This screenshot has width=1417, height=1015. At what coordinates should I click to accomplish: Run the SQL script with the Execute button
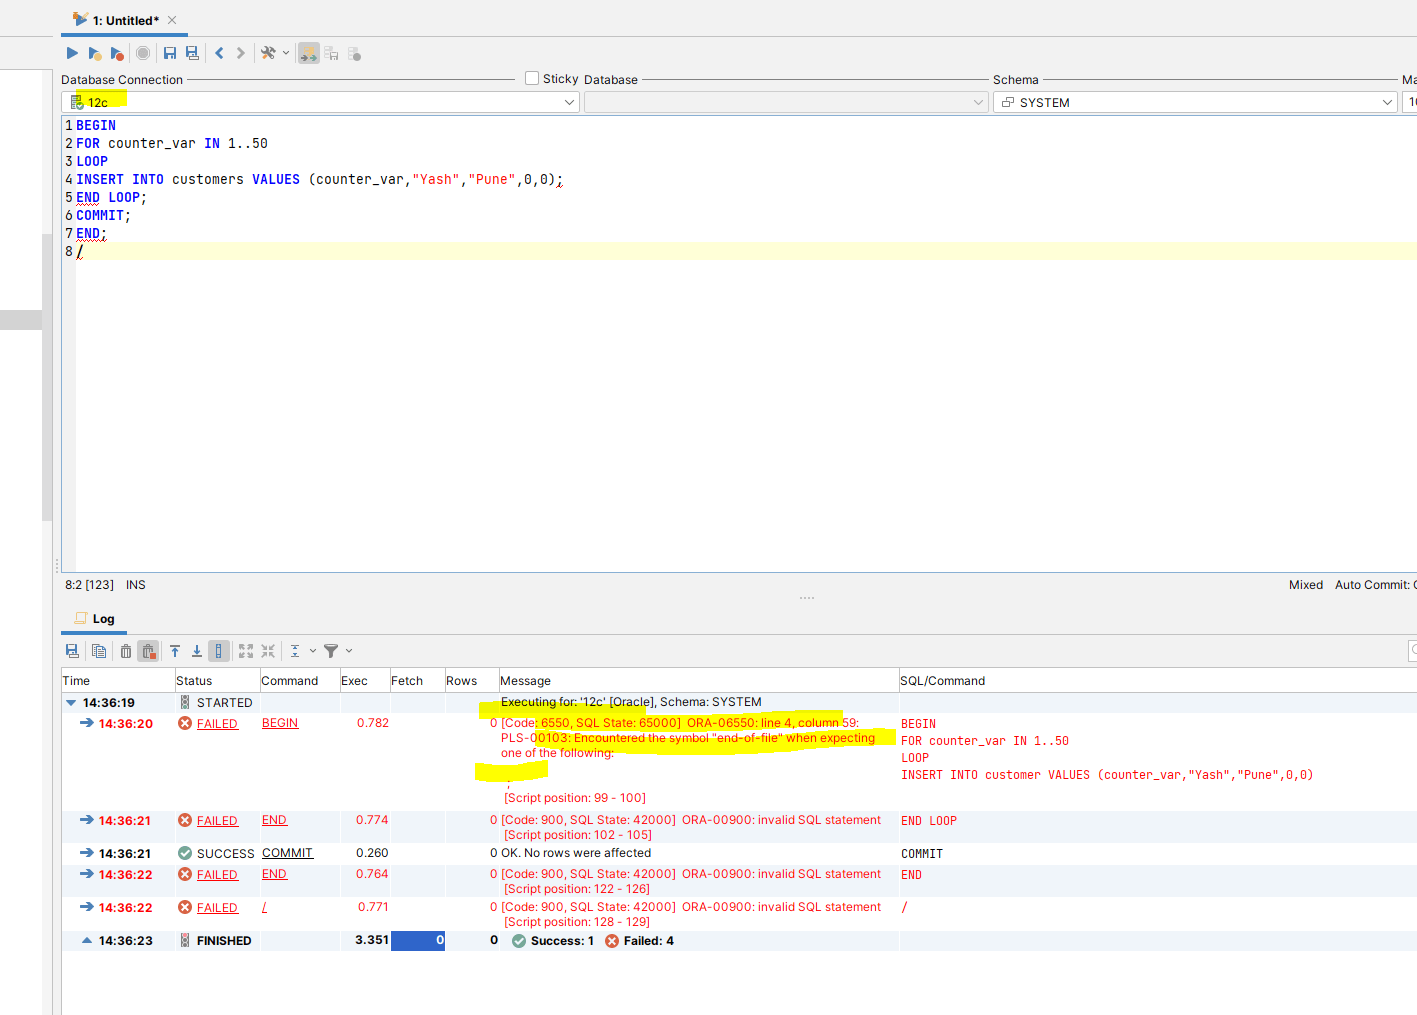[71, 53]
